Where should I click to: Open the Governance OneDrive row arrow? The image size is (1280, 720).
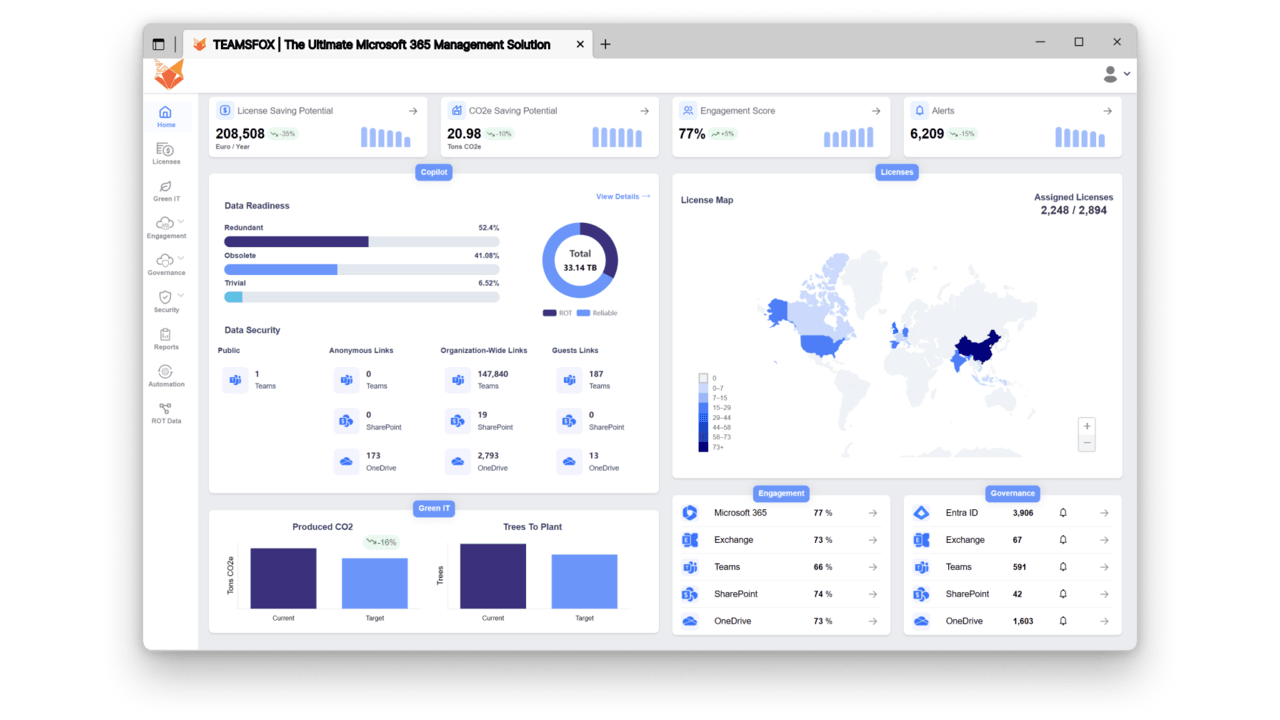[x=1104, y=621]
